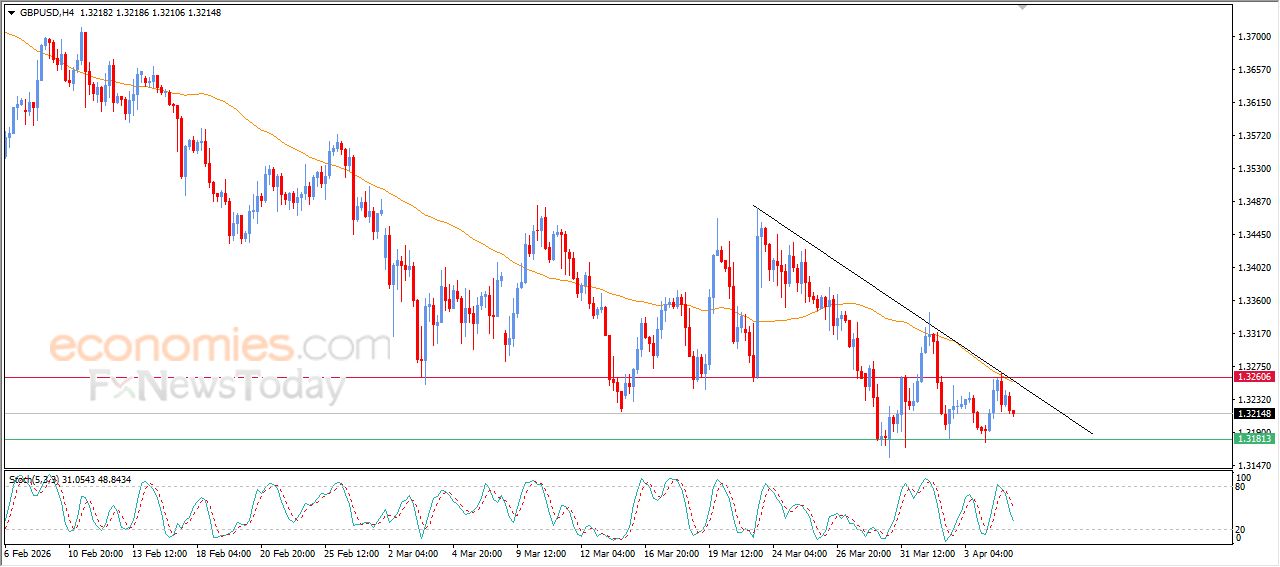Click the chart shift triangle marker on top edge
This screenshot has width=1280, height=567.
[x=1022, y=7]
